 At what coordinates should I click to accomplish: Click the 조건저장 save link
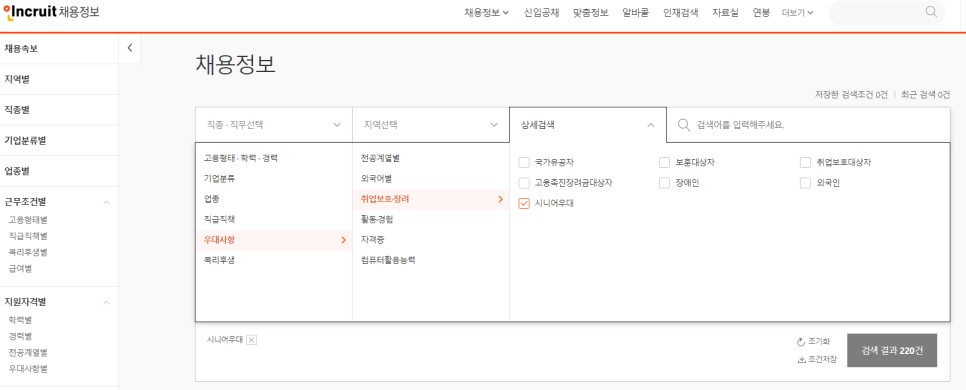tap(817, 360)
